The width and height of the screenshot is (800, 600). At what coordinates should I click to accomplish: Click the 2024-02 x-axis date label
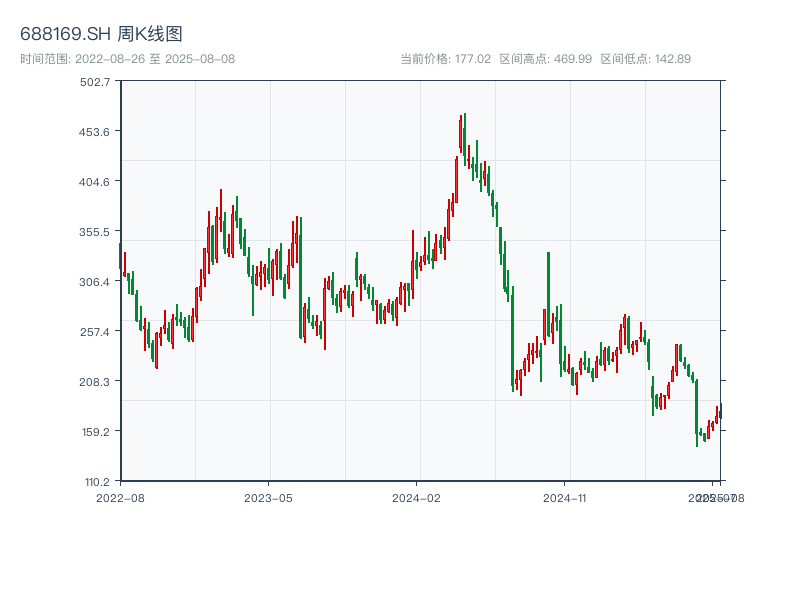pos(418,497)
